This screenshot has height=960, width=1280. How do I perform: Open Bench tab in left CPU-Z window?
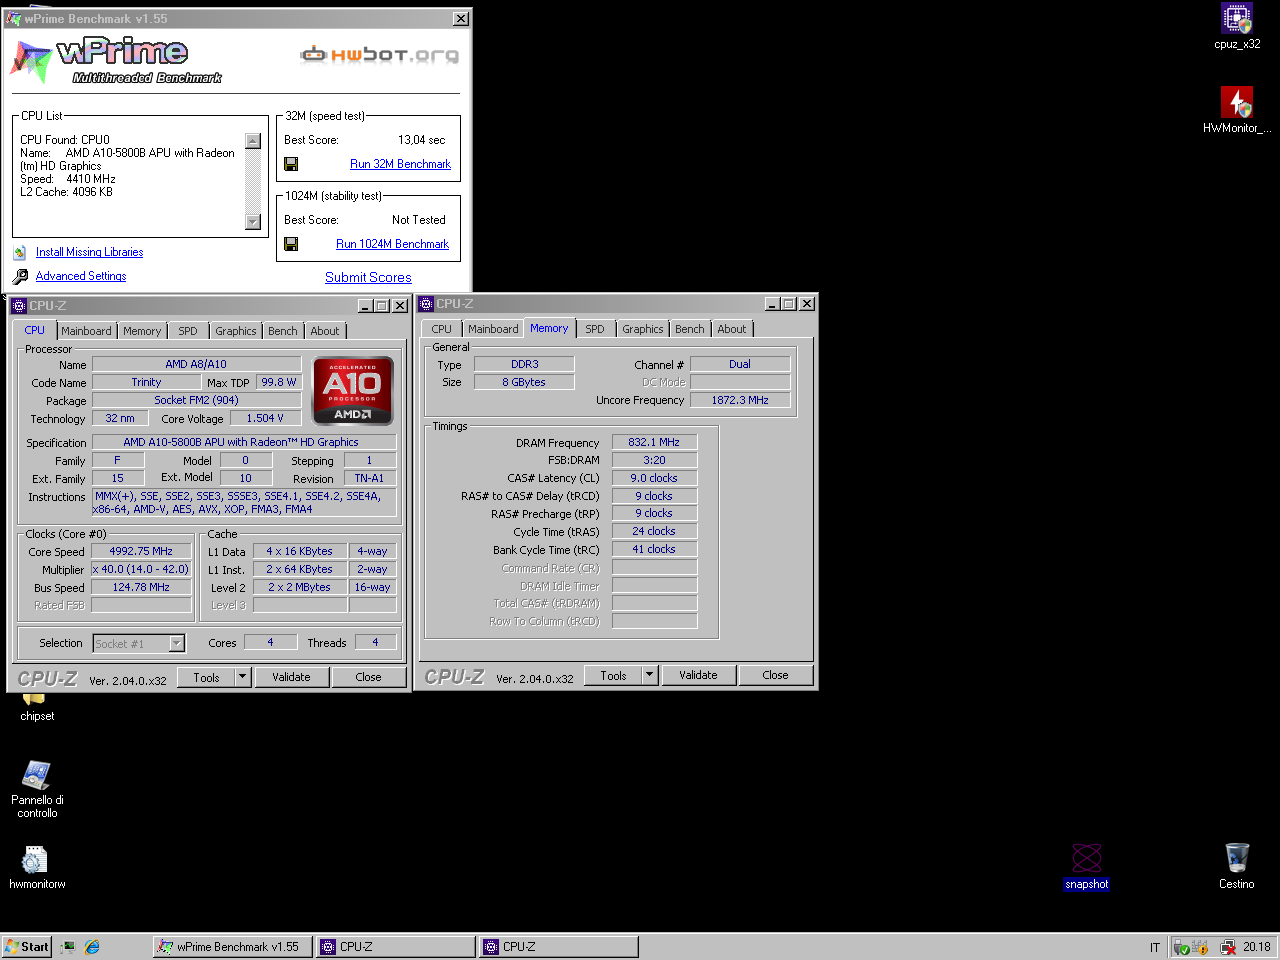tap(283, 331)
